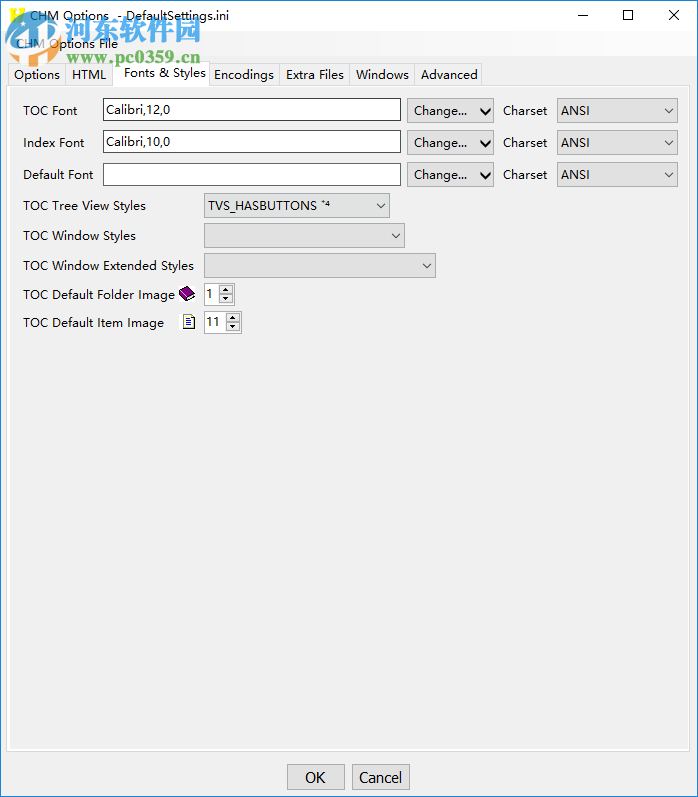Screen dimensions: 698x797
Task: Increase the TOC Default Item Image value
Action: [x=233, y=318]
